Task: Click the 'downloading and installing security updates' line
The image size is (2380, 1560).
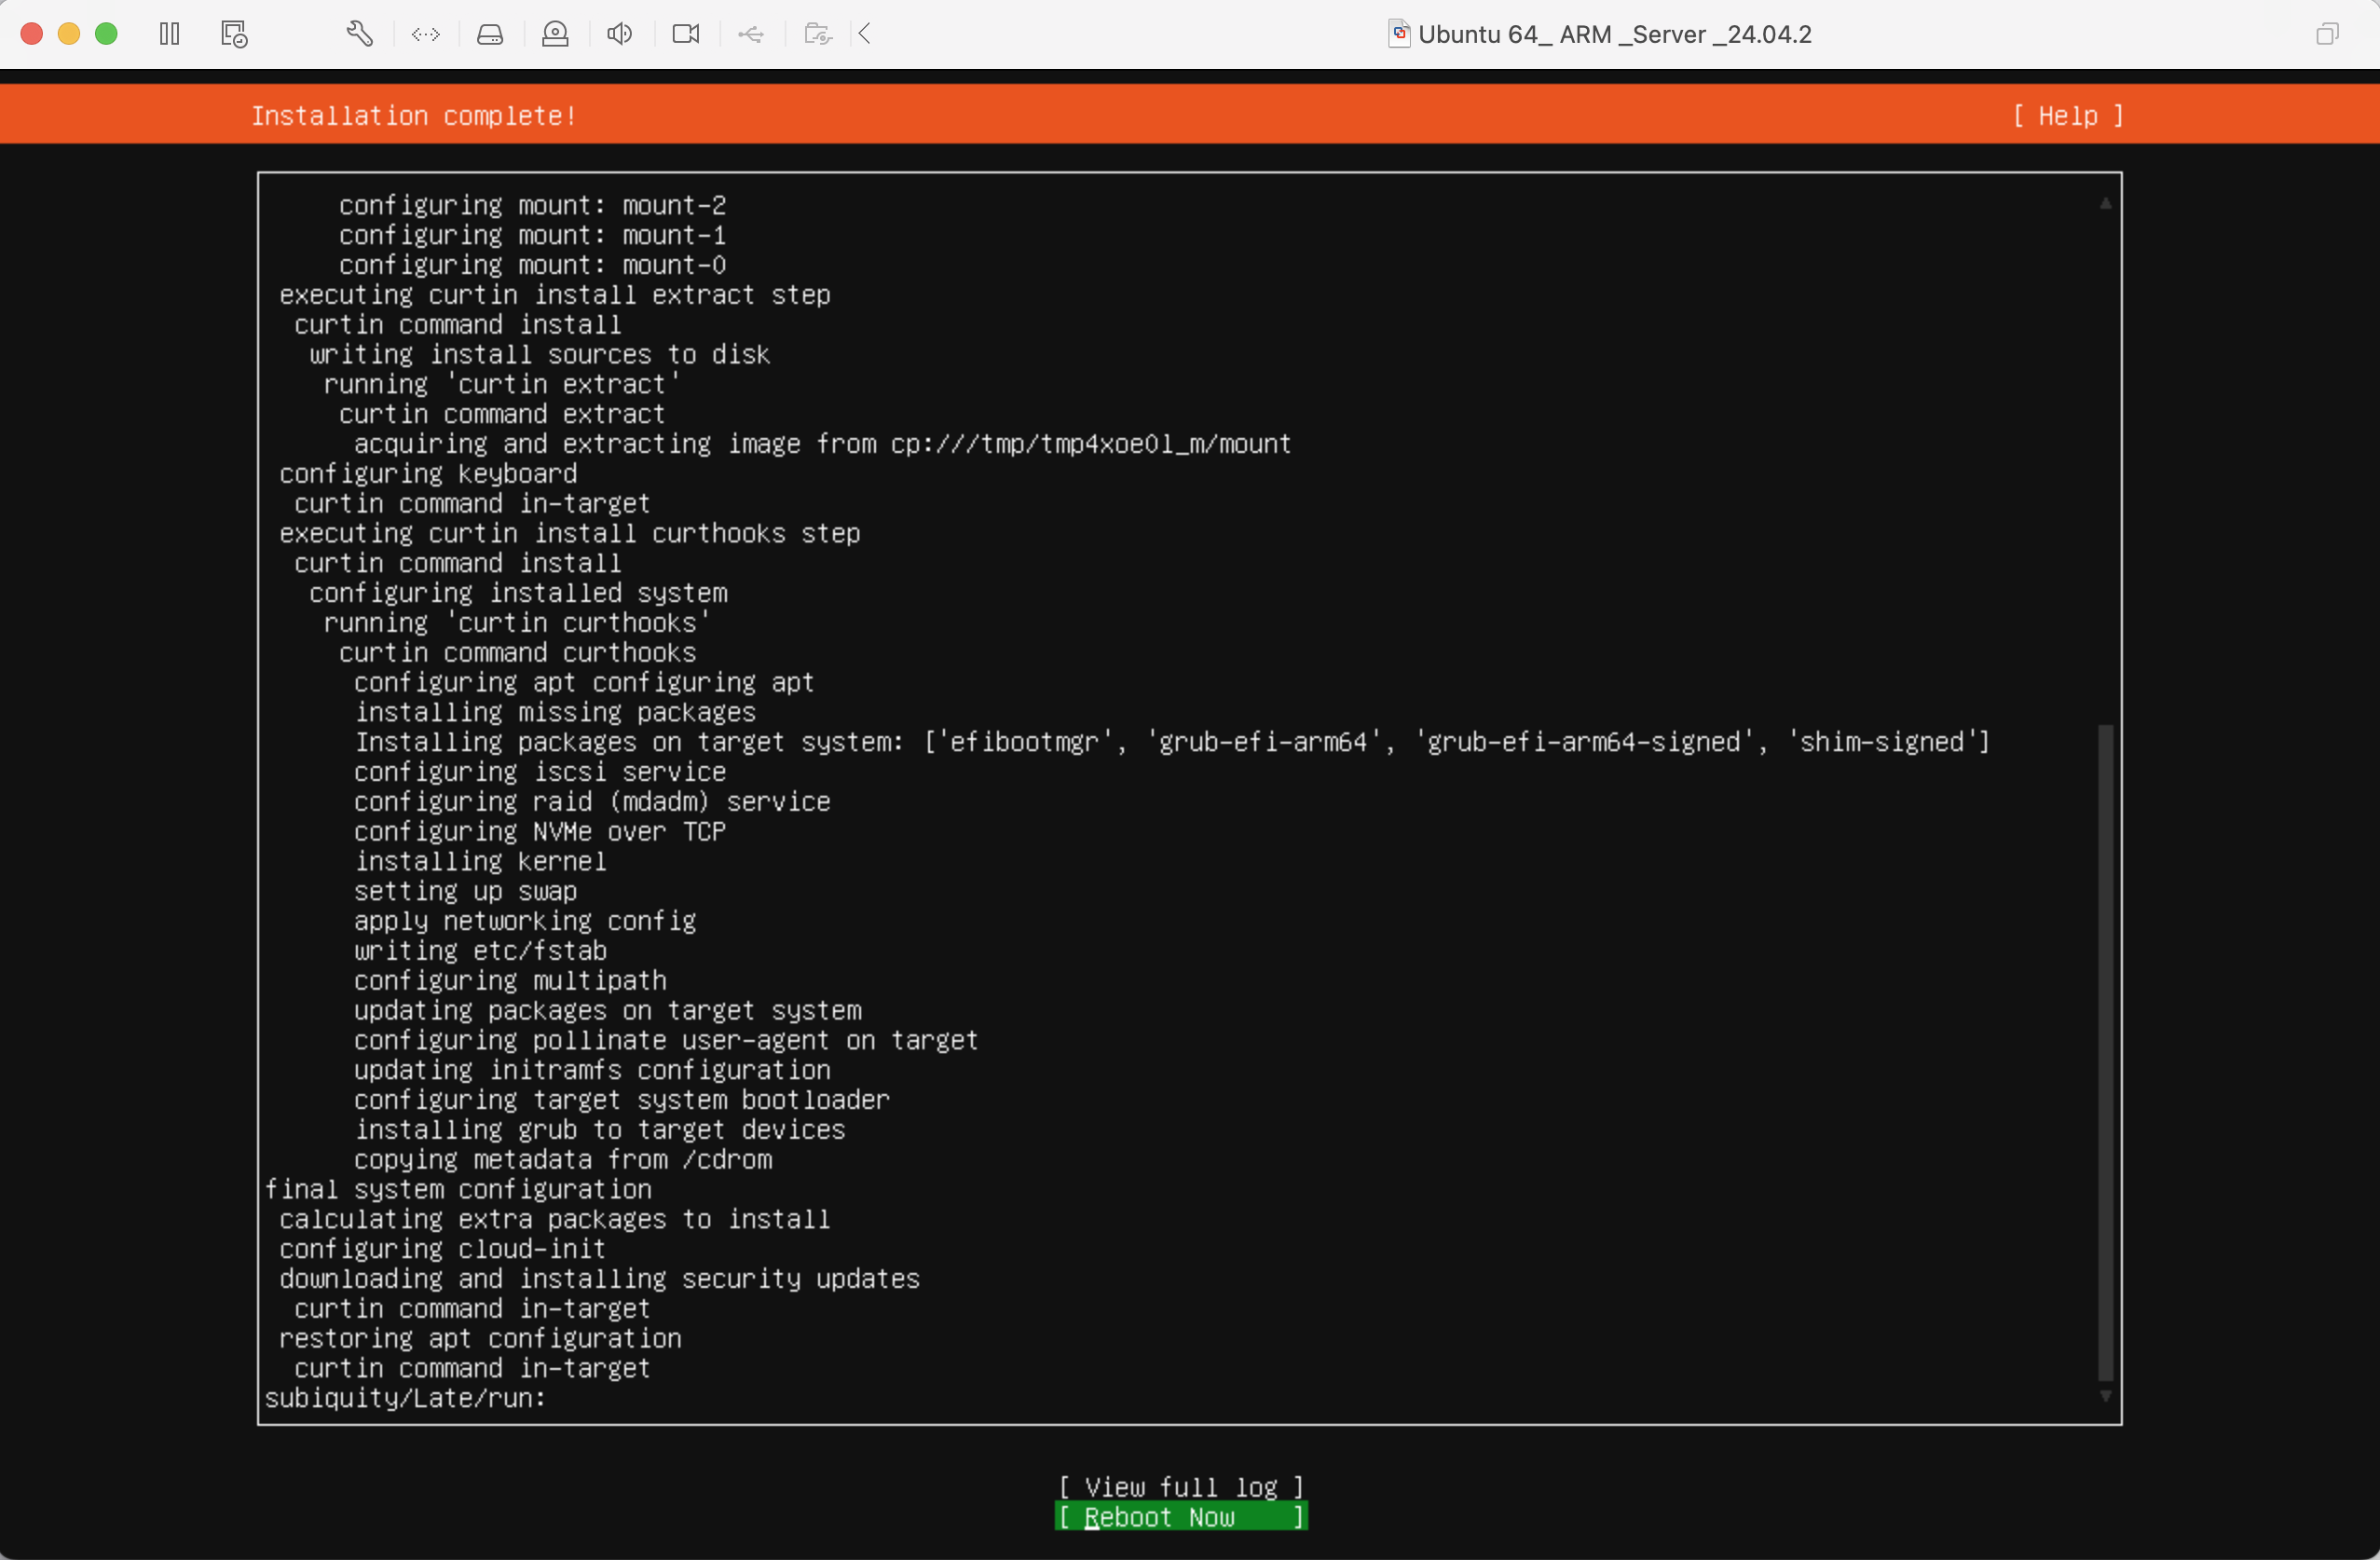Action: pyautogui.click(x=599, y=1279)
